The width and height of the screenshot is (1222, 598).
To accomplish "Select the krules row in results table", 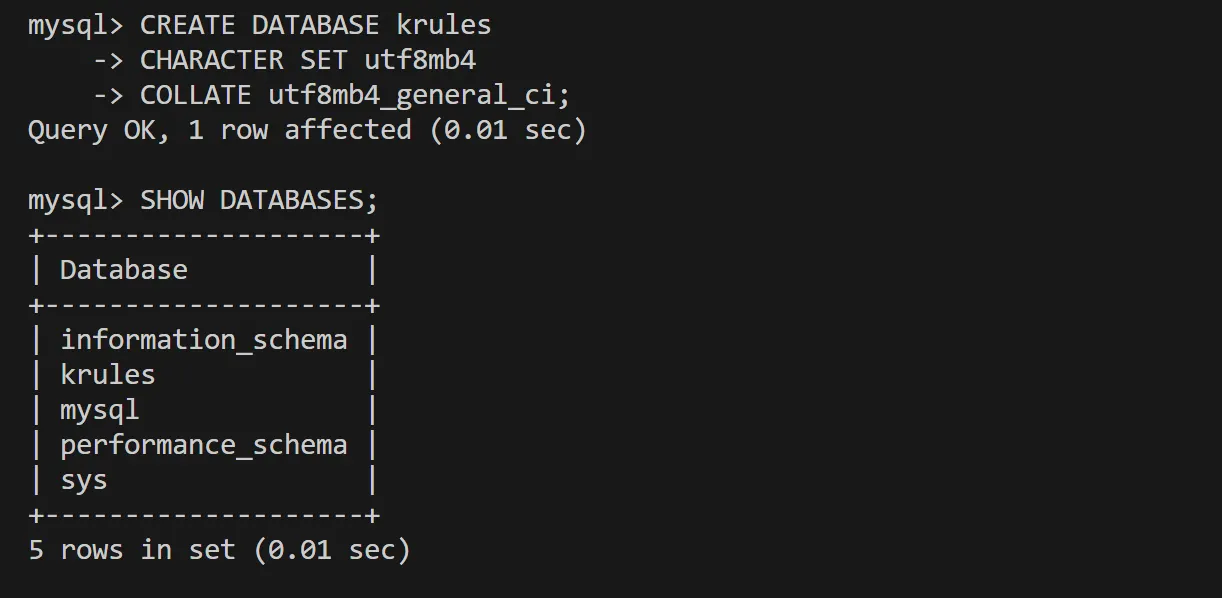I will pyautogui.click(x=108, y=375).
